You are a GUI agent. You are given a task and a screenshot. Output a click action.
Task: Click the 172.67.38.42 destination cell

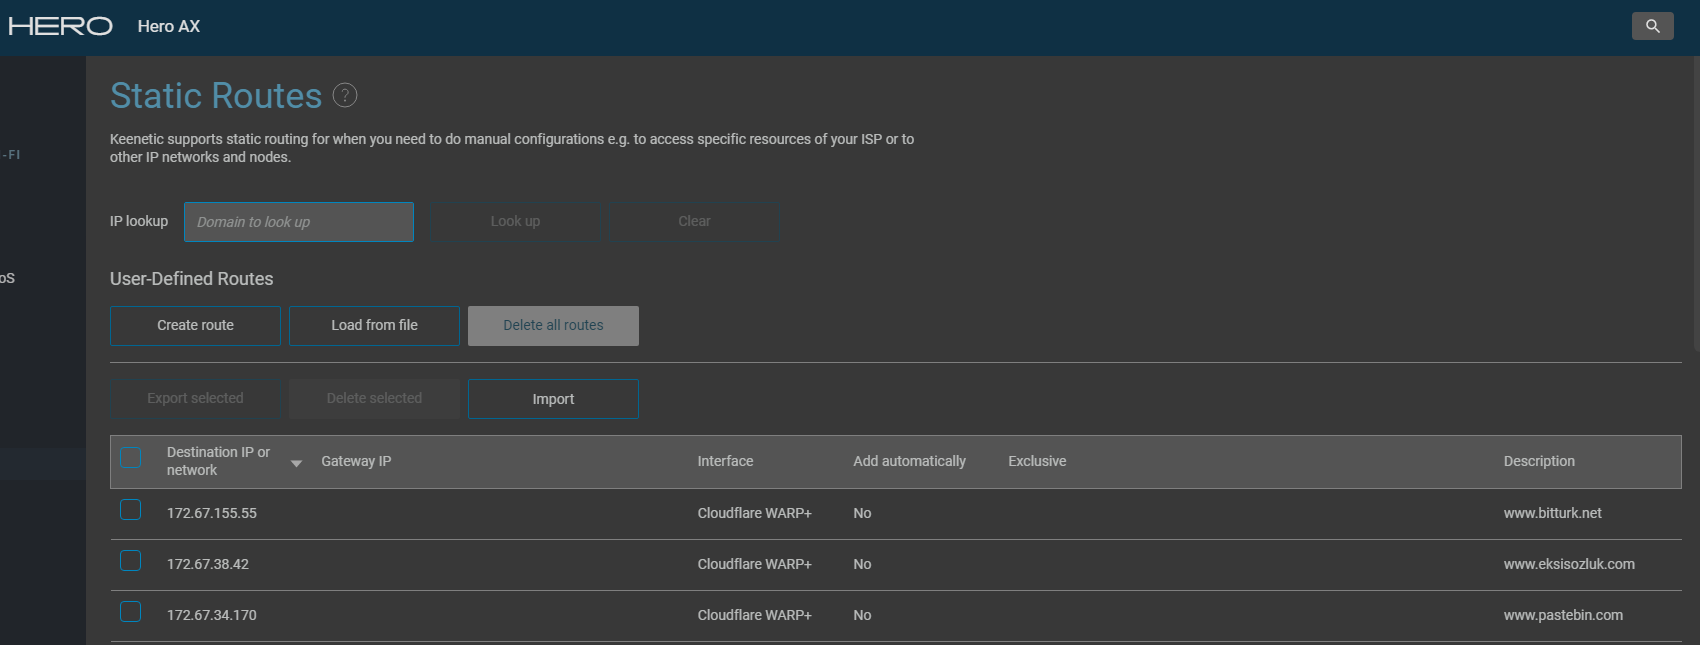tap(208, 564)
